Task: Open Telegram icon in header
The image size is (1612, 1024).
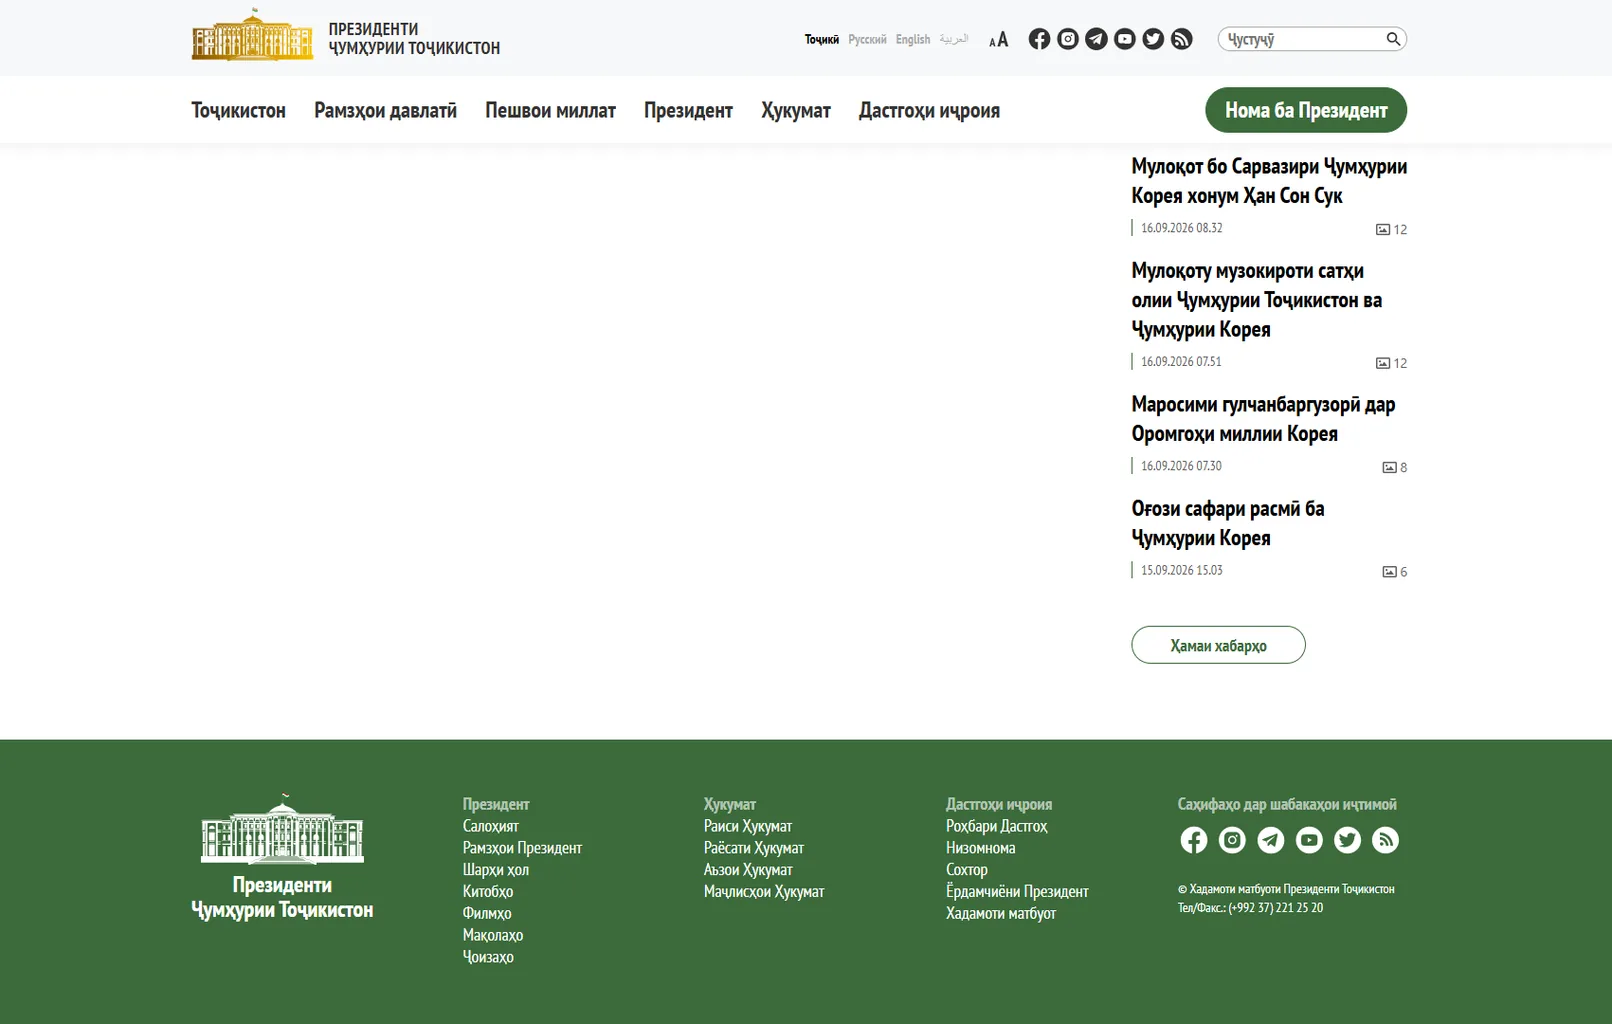Action: pyautogui.click(x=1096, y=39)
